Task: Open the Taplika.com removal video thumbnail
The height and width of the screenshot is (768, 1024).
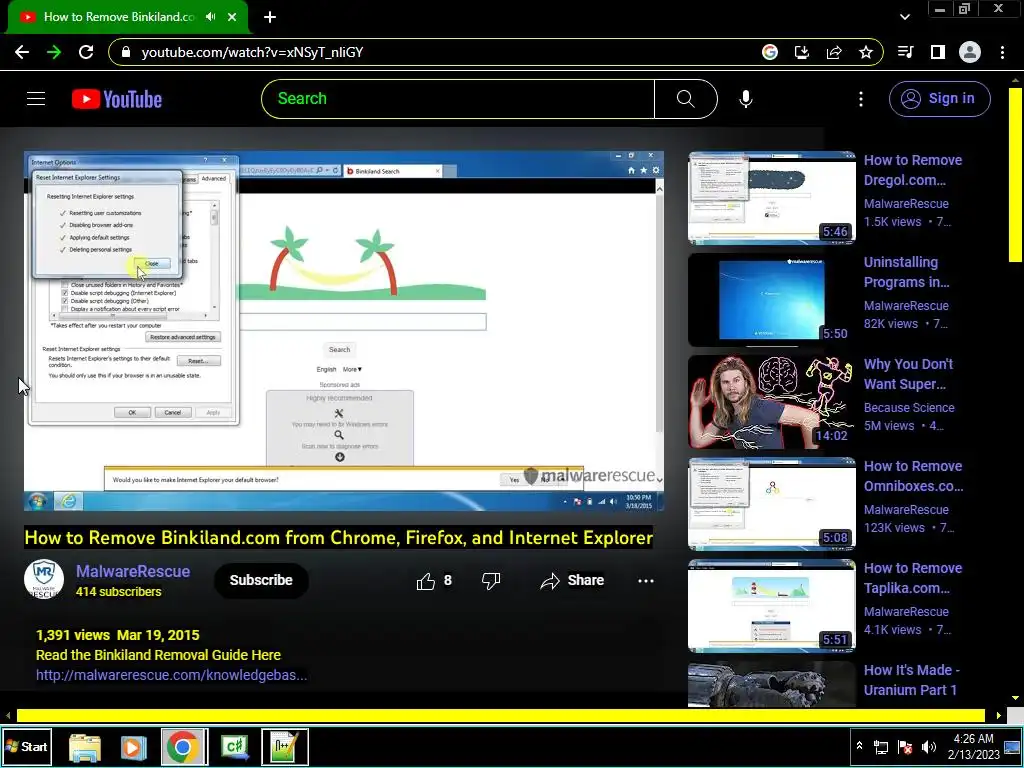Action: (x=771, y=605)
